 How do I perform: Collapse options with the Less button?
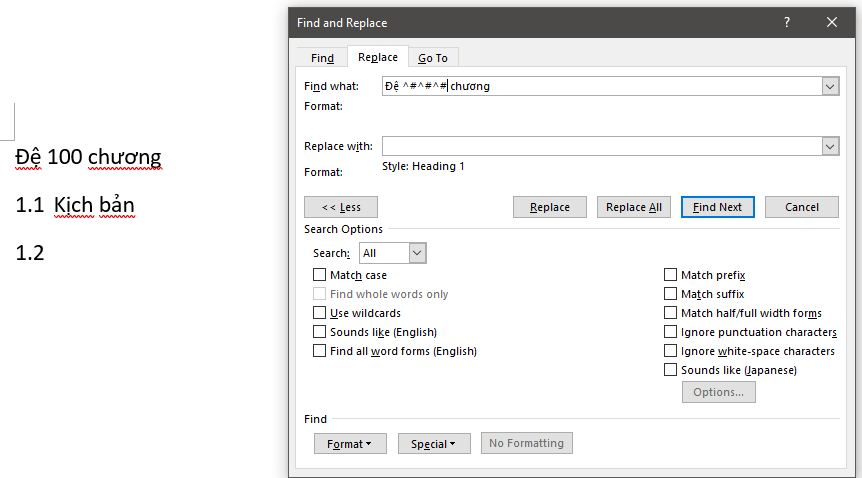(x=341, y=207)
